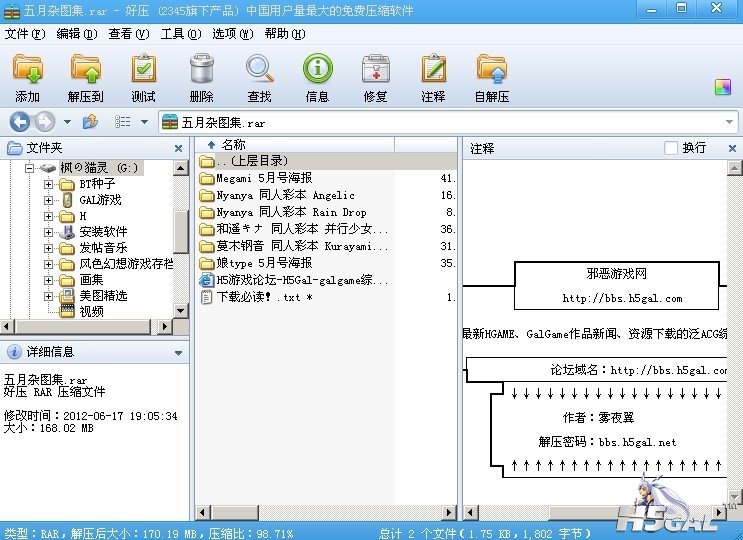Select the H5游戏论坛 web shortcut file
Image resolution: width=743 pixels, height=540 pixels.
tap(294, 280)
